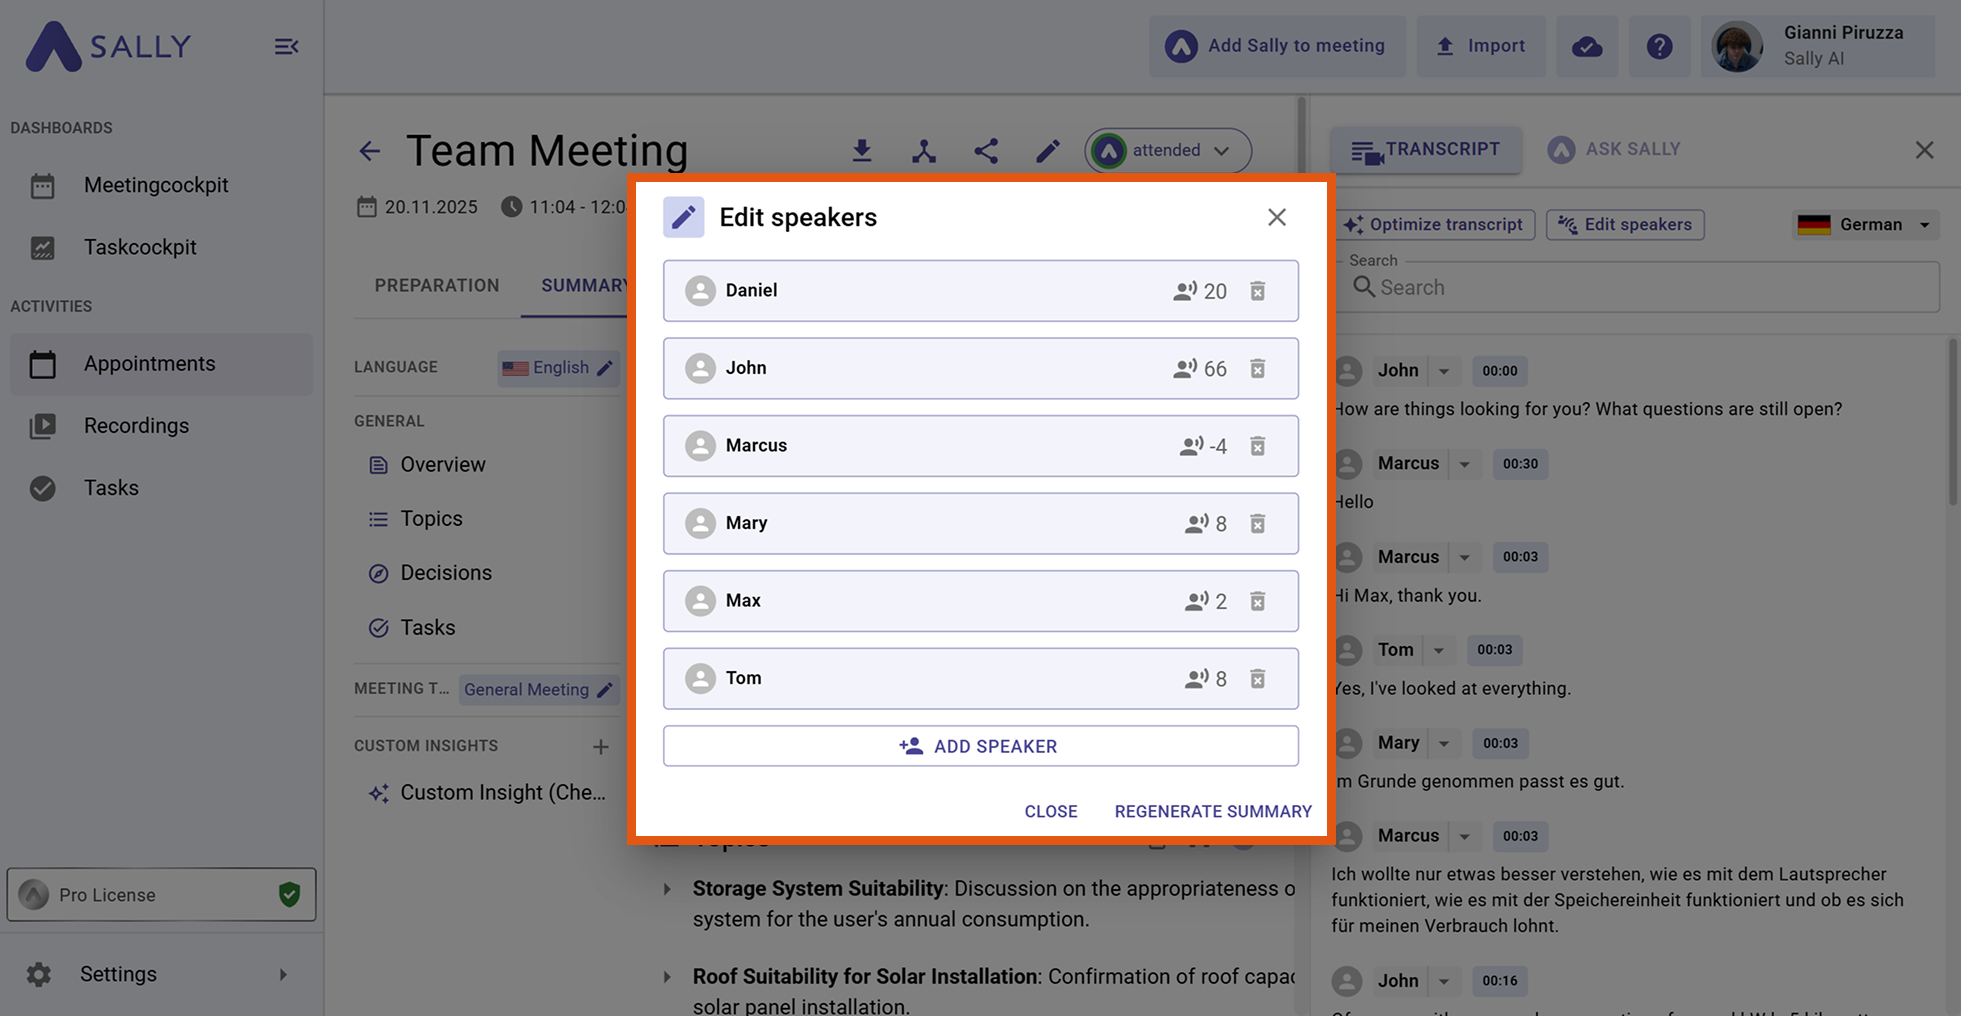The height and width of the screenshot is (1016, 1961).
Task: Collapse the sidebar with the menu icon
Action: point(286,47)
